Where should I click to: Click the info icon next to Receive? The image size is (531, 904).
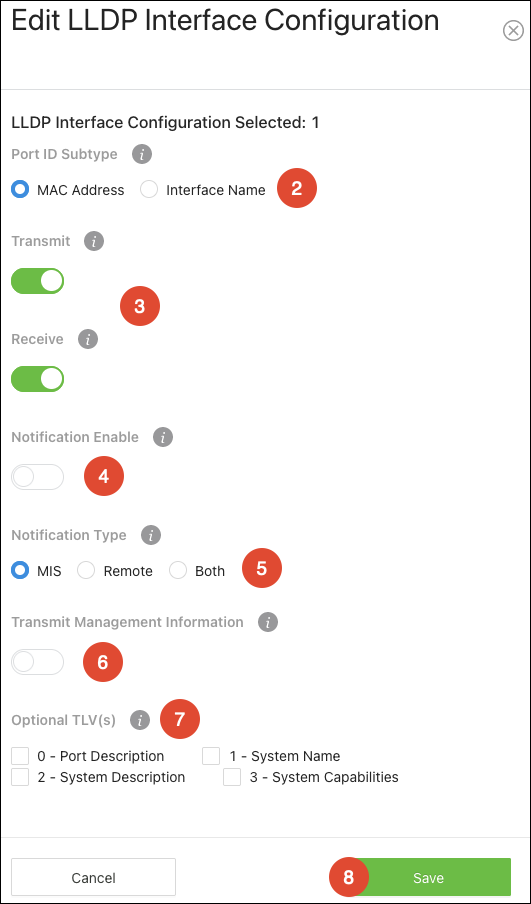[x=88, y=339]
